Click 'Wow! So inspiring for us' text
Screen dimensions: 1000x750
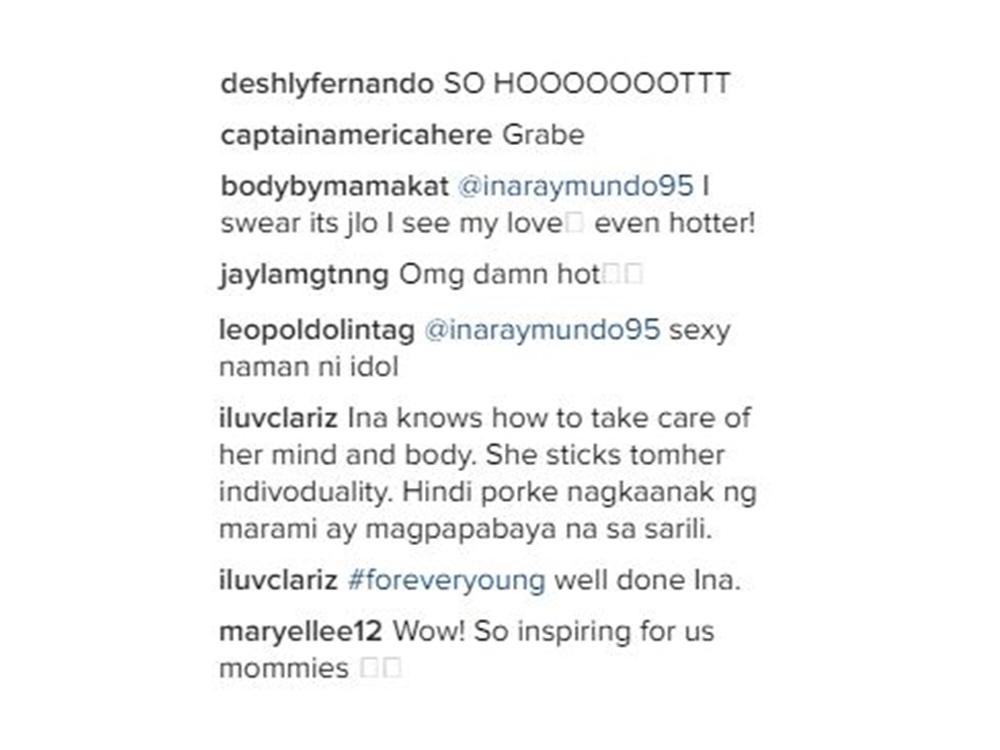554,631
